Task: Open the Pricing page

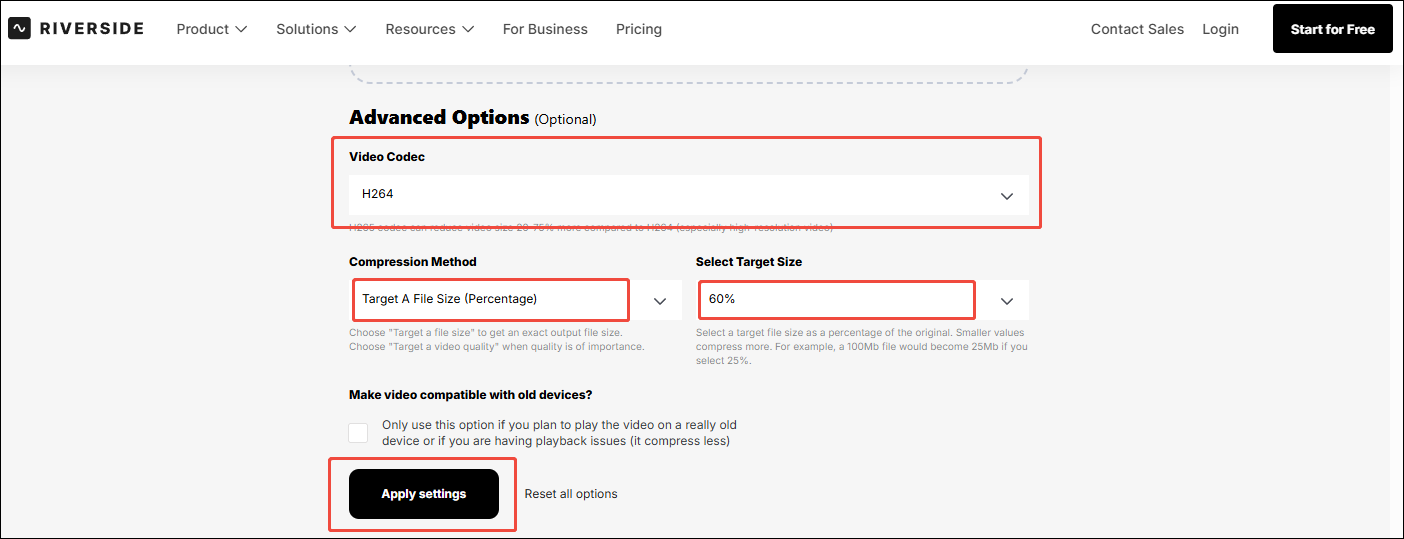Action: 639,29
